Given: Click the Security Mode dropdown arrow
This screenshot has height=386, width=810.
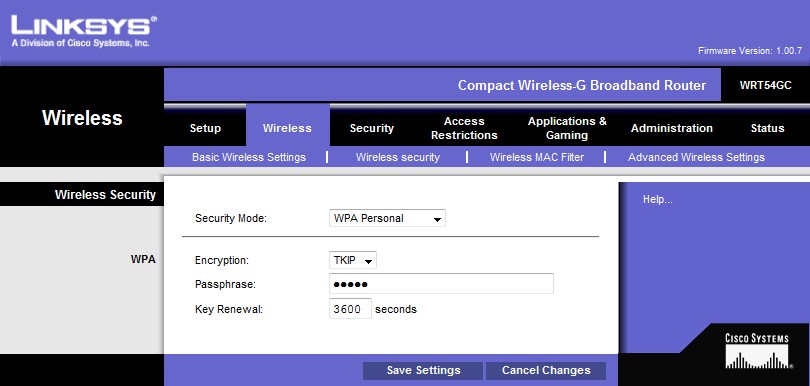Looking at the screenshot, I should tap(437, 219).
